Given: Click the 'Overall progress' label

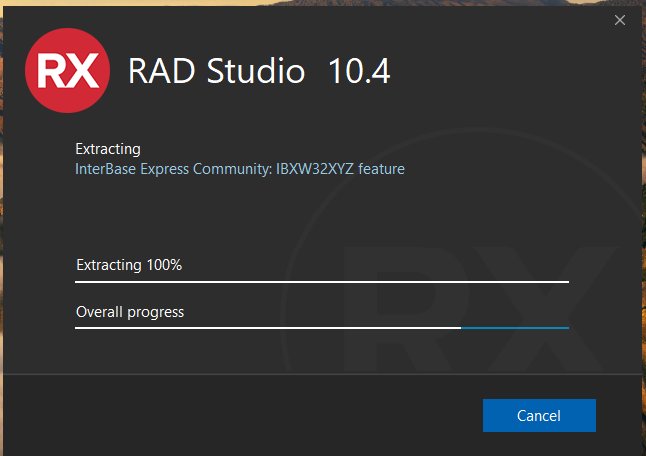Looking at the screenshot, I should click(x=130, y=312).
